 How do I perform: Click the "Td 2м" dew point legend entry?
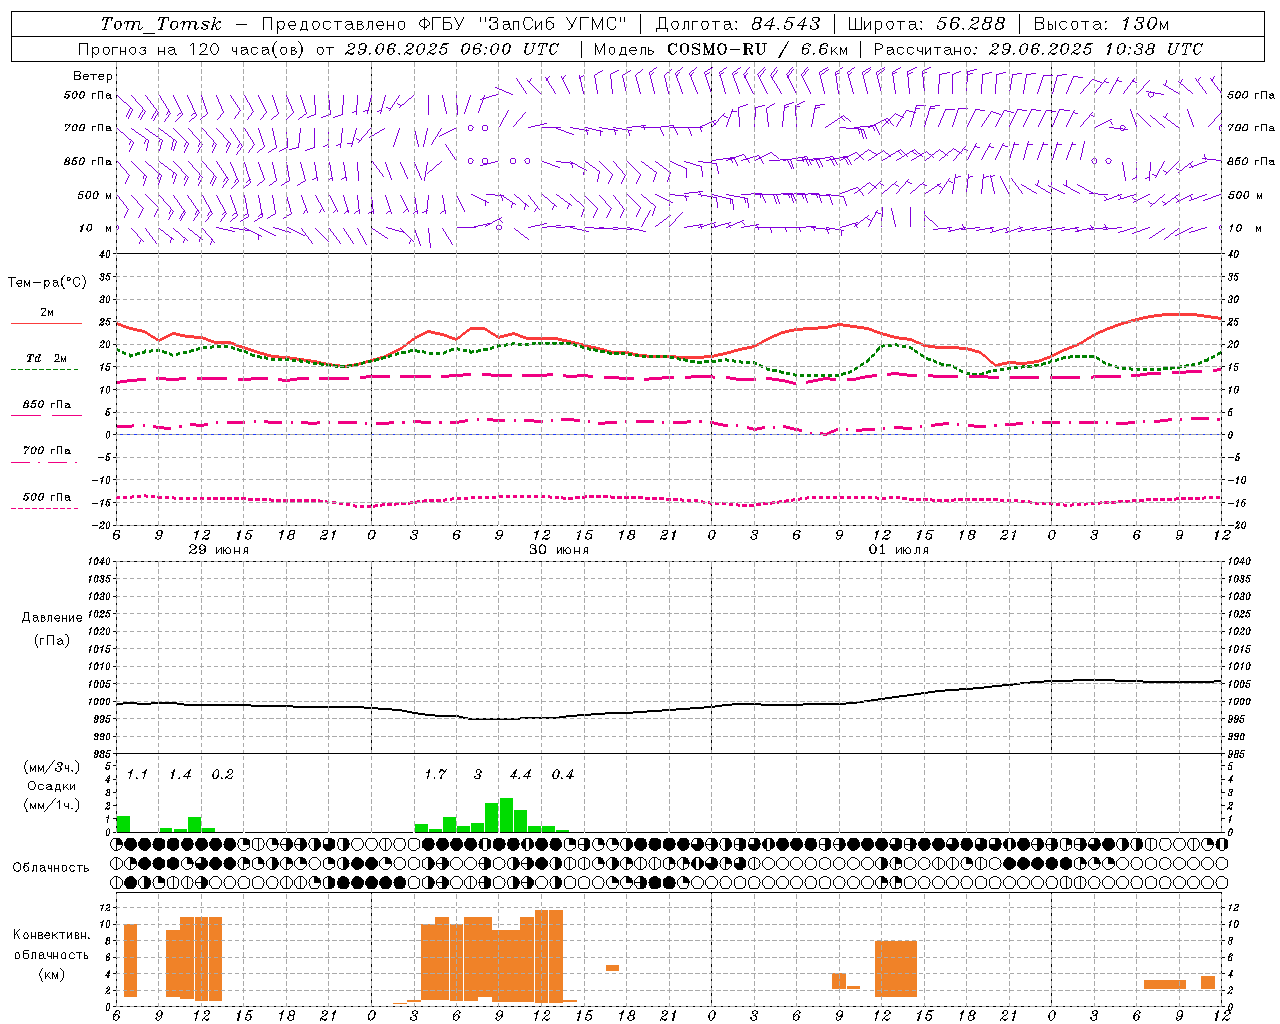tap(47, 358)
